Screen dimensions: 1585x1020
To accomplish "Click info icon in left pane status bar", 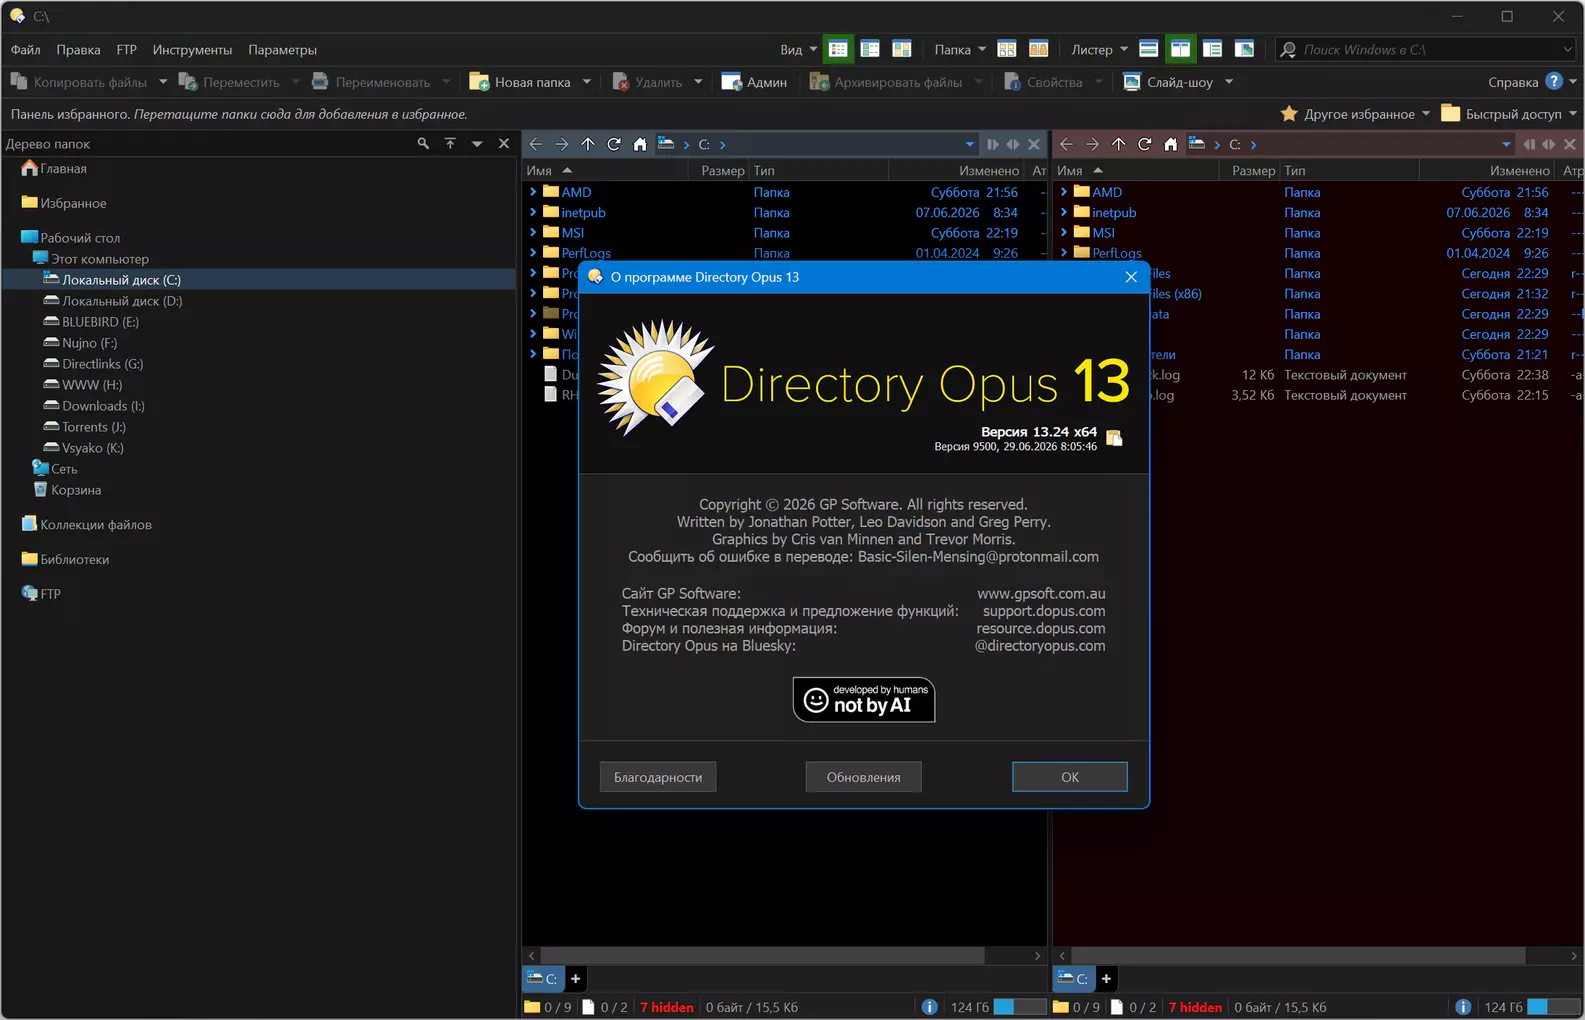I will [929, 1007].
